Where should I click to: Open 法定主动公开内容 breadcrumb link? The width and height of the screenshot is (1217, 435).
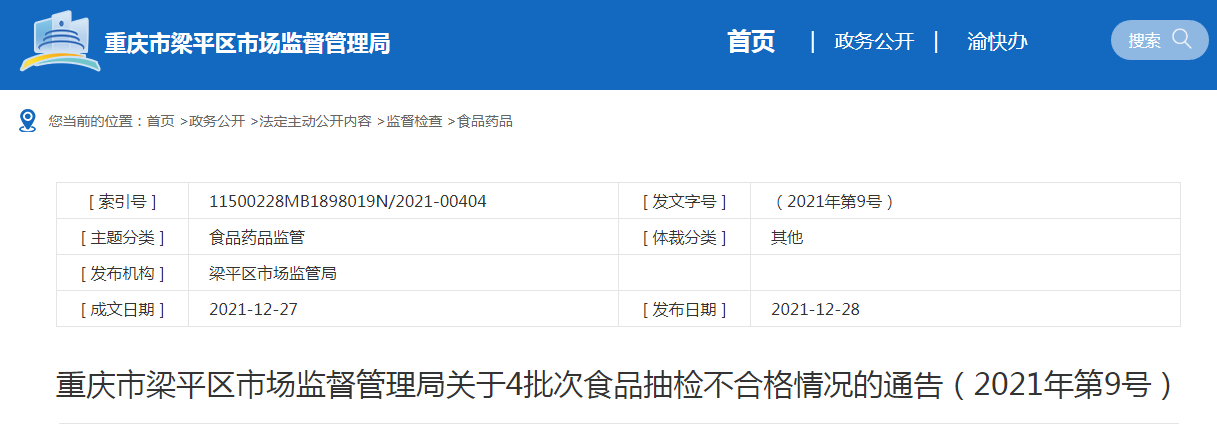click(315, 121)
